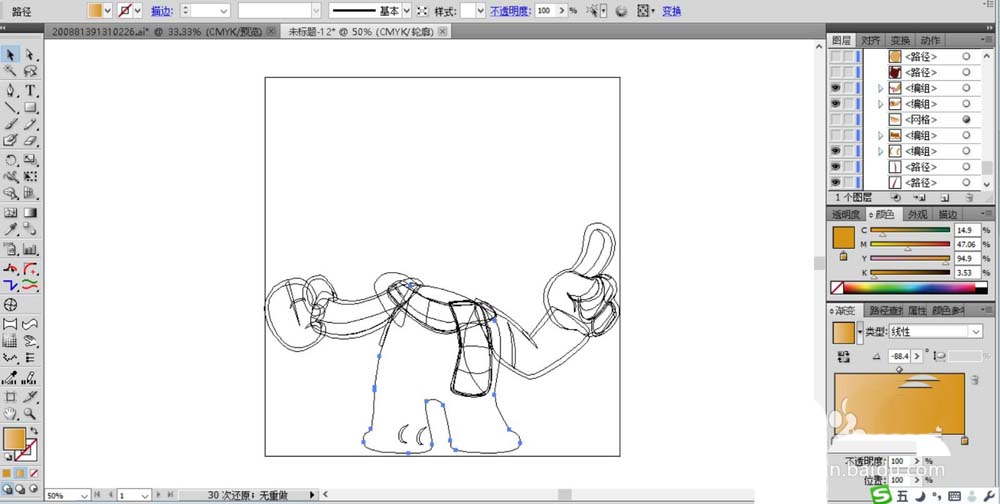Click the reverse gradient icon
The image size is (1000, 504).
tap(844, 356)
